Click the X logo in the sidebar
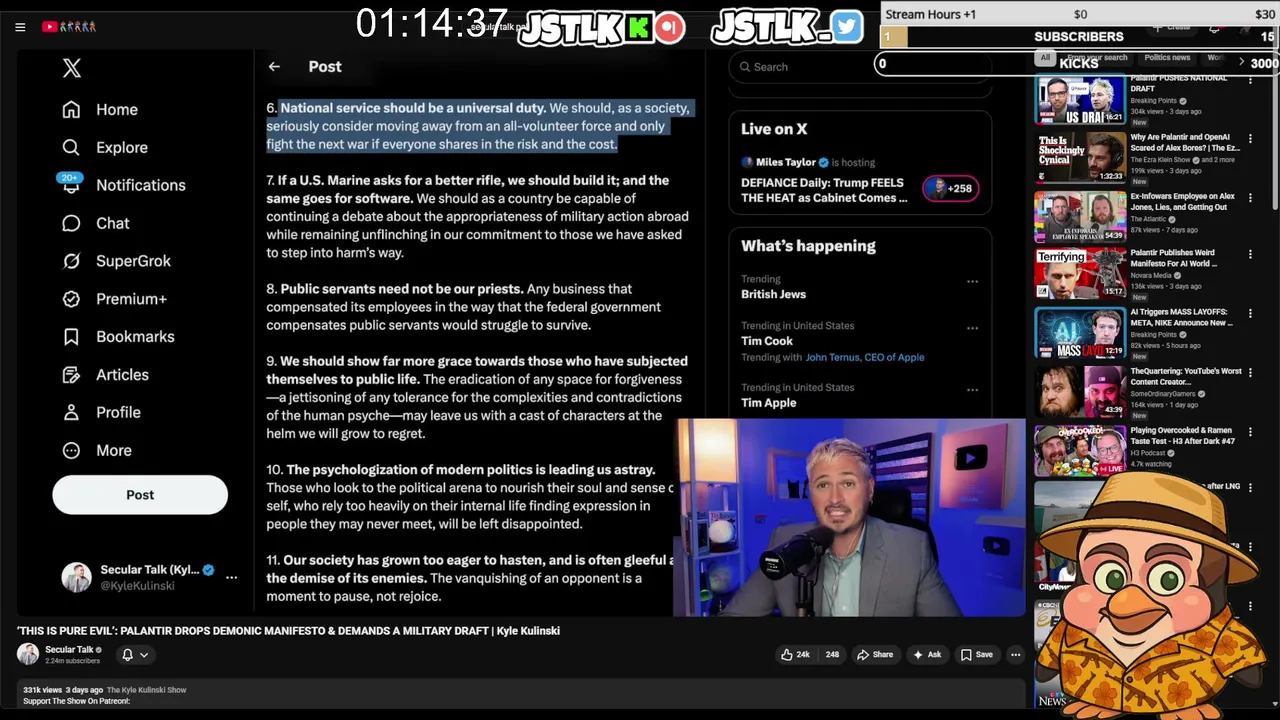The image size is (1280, 720). tap(72, 68)
